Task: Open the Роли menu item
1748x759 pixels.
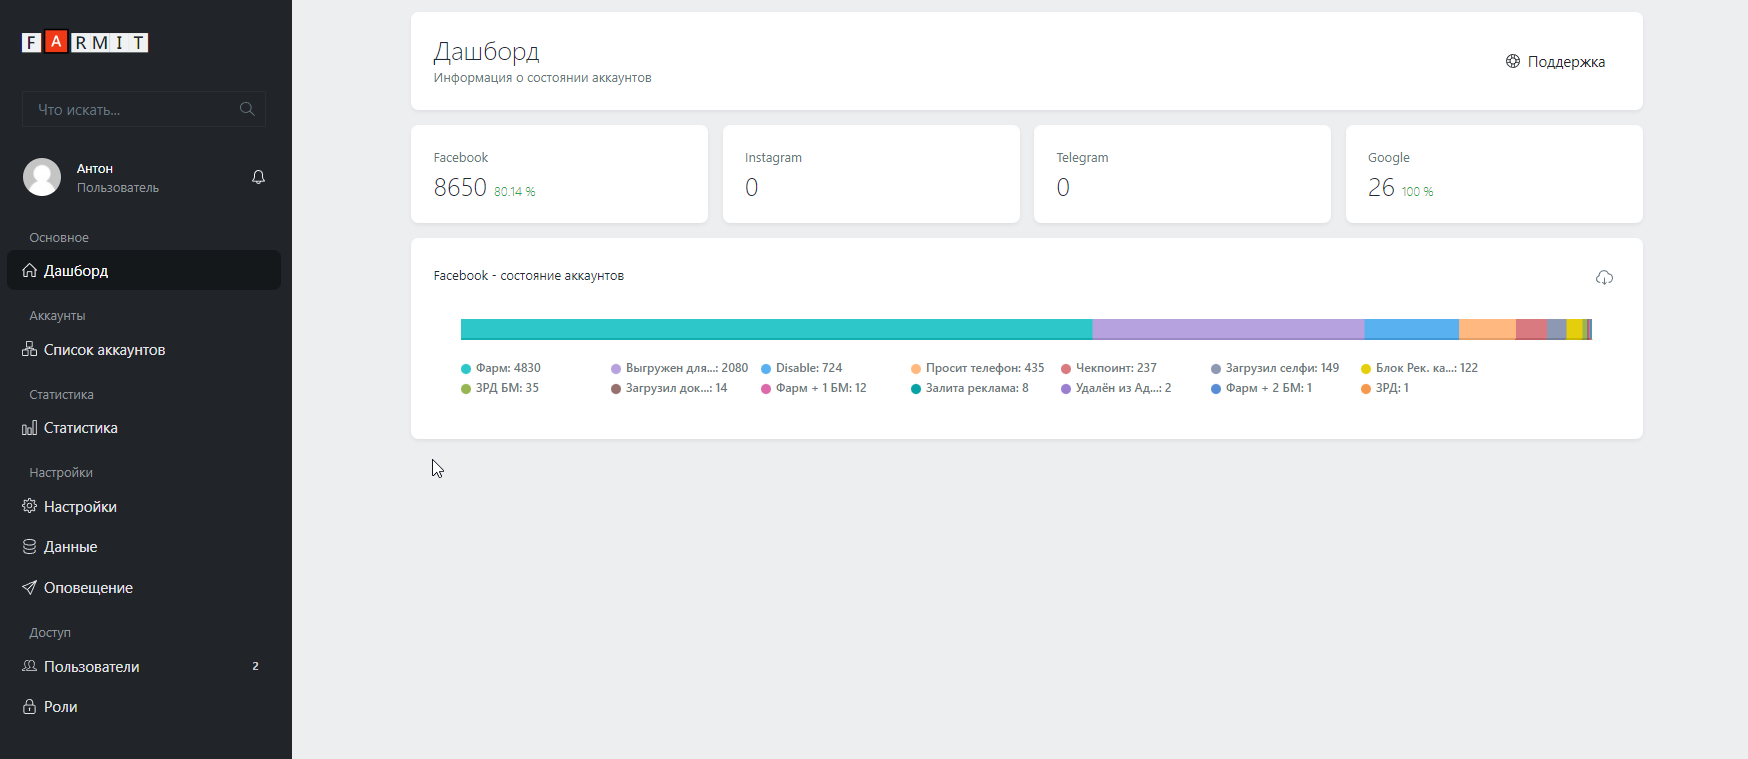Action: pos(60,707)
